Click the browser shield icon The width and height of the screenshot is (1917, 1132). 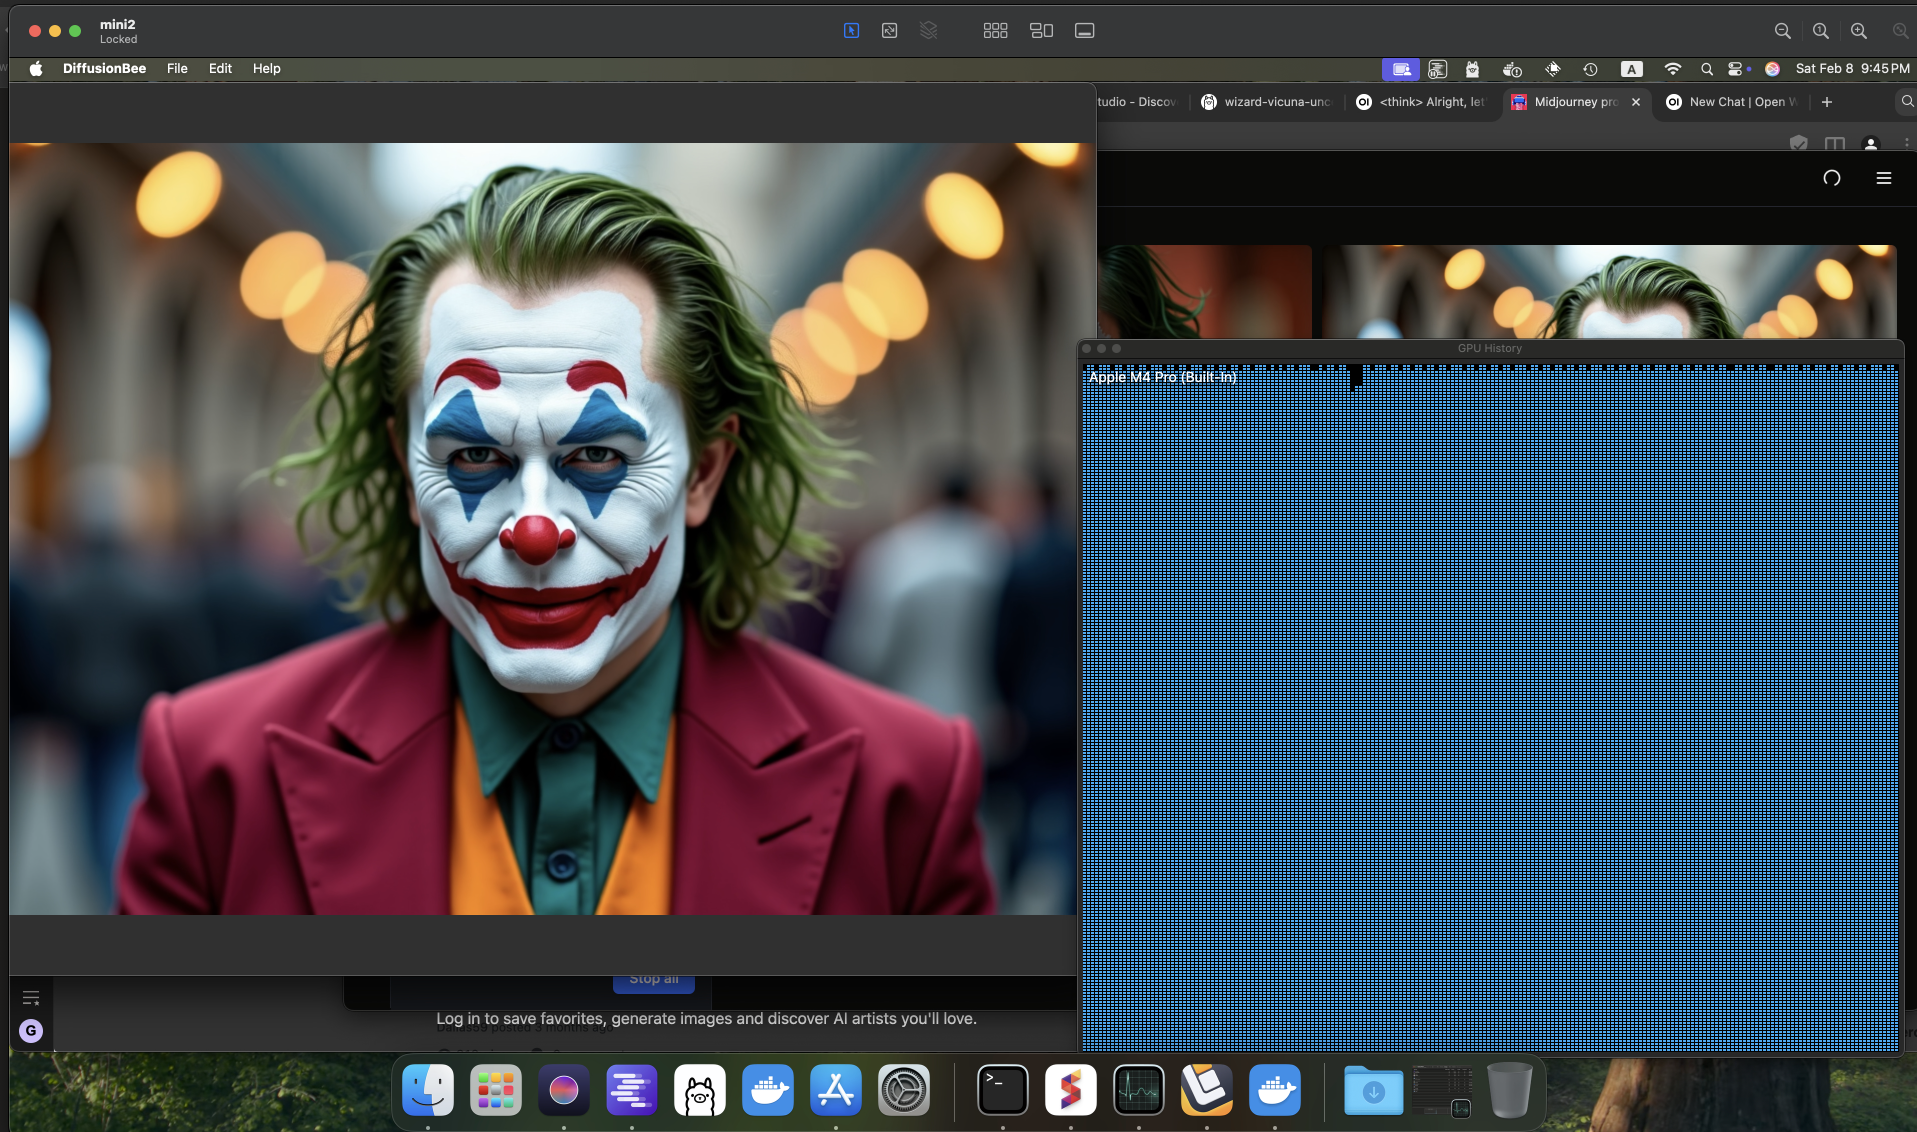point(1798,143)
